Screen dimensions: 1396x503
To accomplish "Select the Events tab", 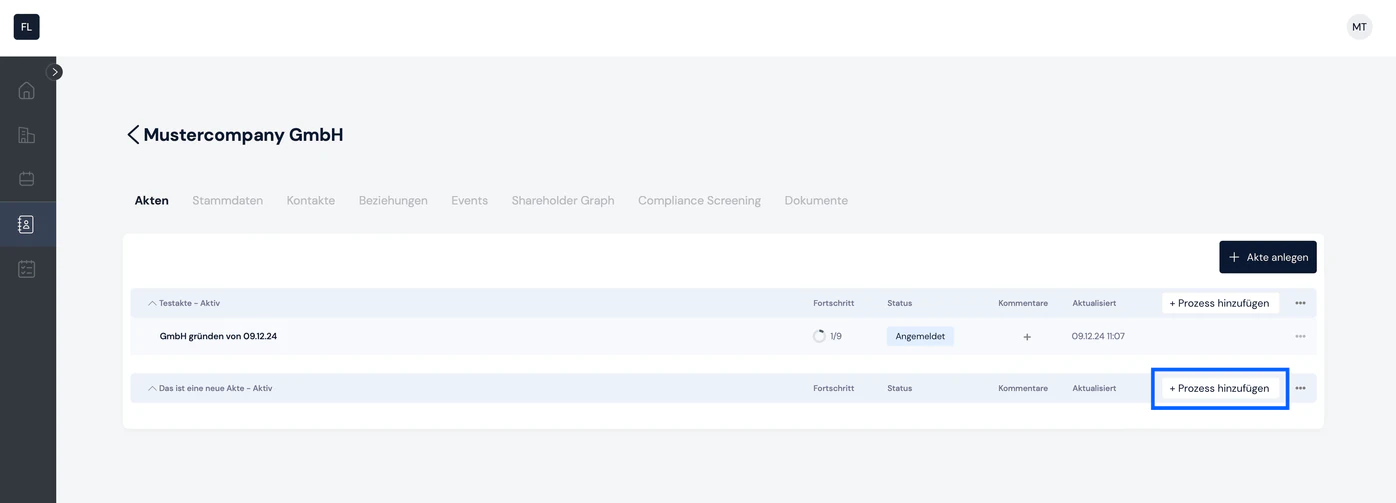I will tap(470, 200).
